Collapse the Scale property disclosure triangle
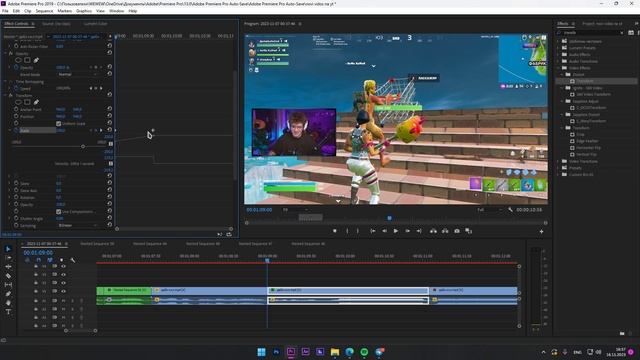The width and height of the screenshot is (640, 360). 10,131
